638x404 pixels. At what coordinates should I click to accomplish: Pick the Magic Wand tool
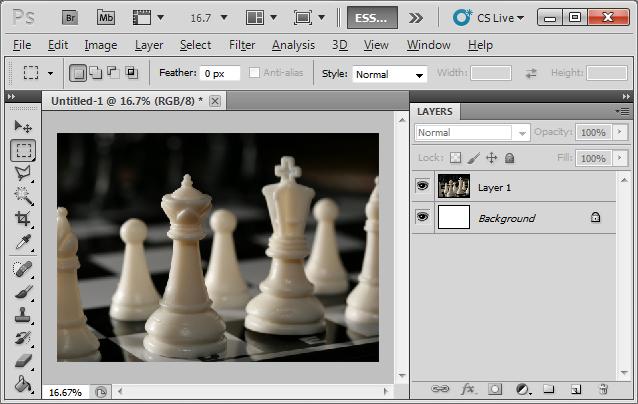(x=23, y=196)
